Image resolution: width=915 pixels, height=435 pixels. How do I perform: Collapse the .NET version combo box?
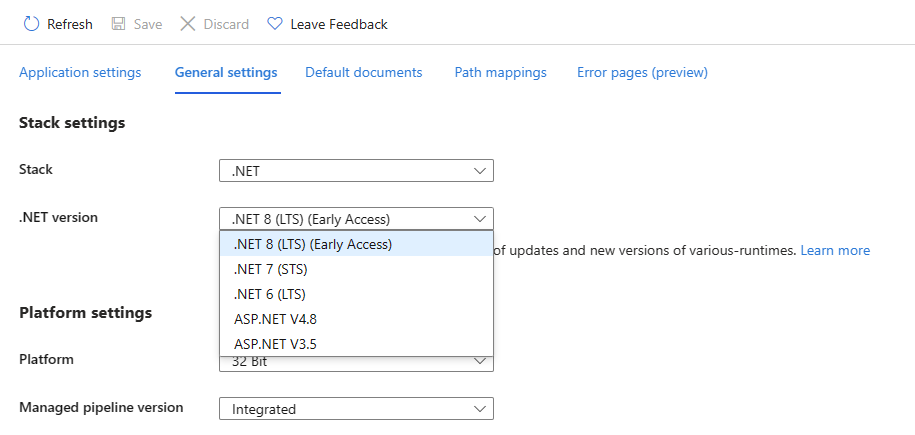[x=357, y=219]
